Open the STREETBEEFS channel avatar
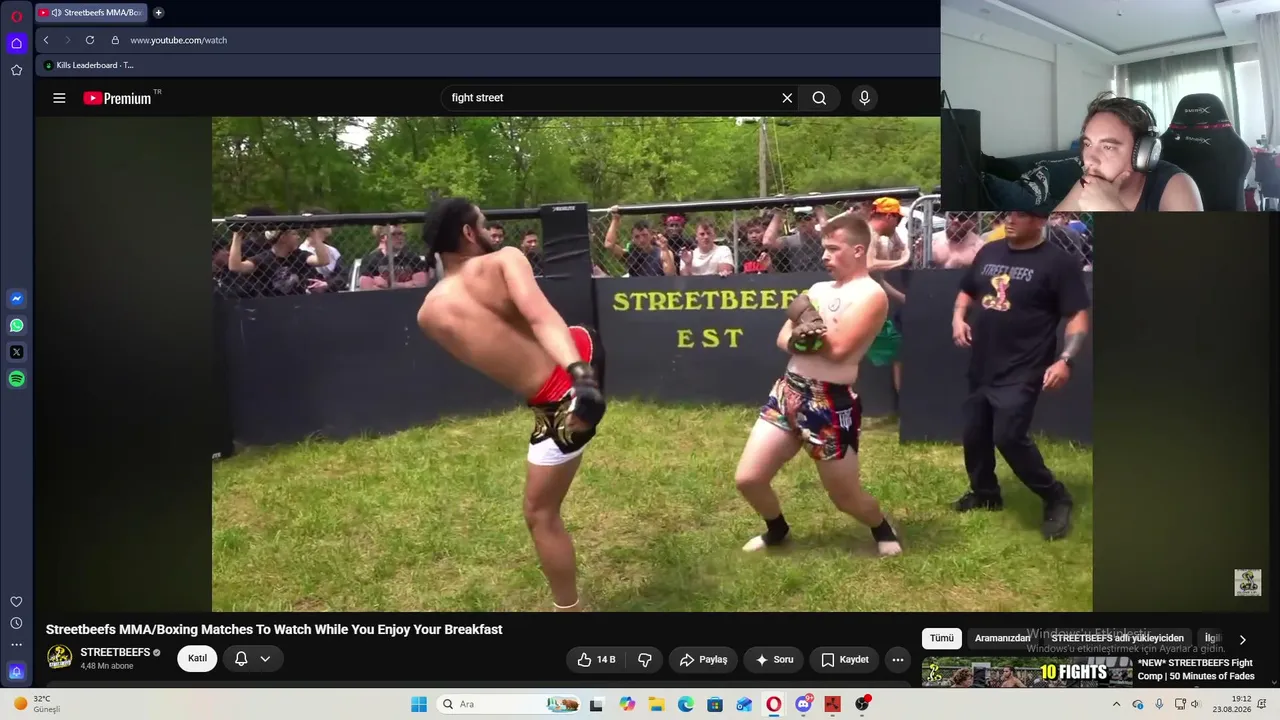 (60, 657)
